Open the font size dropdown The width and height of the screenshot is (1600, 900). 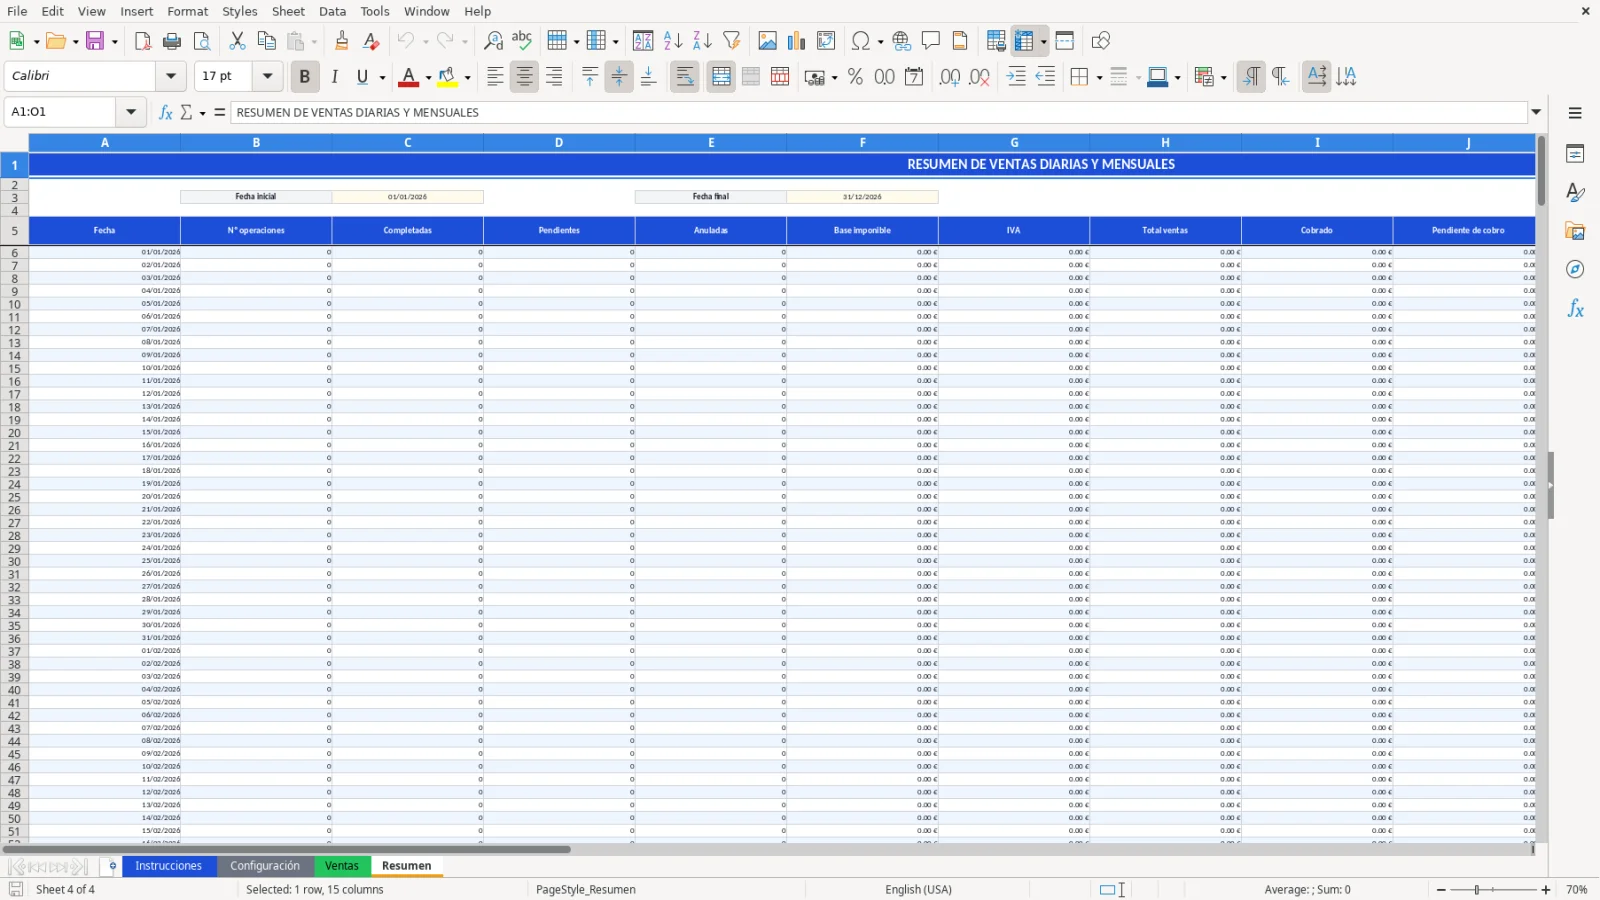tap(267, 76)
